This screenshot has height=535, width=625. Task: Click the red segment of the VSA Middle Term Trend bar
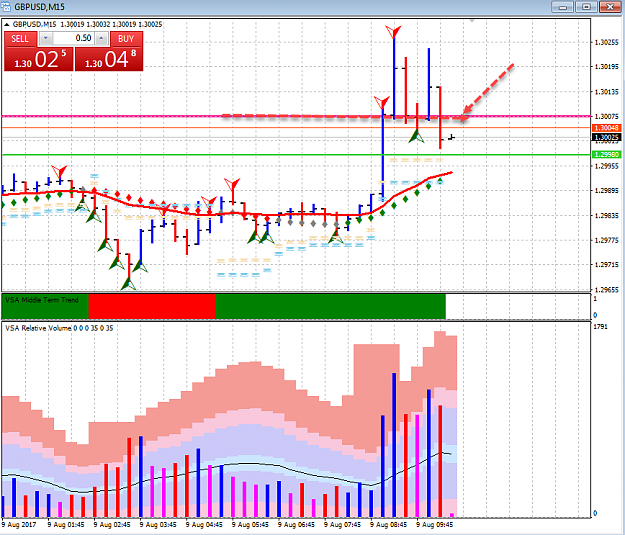[x=152, y=306]
